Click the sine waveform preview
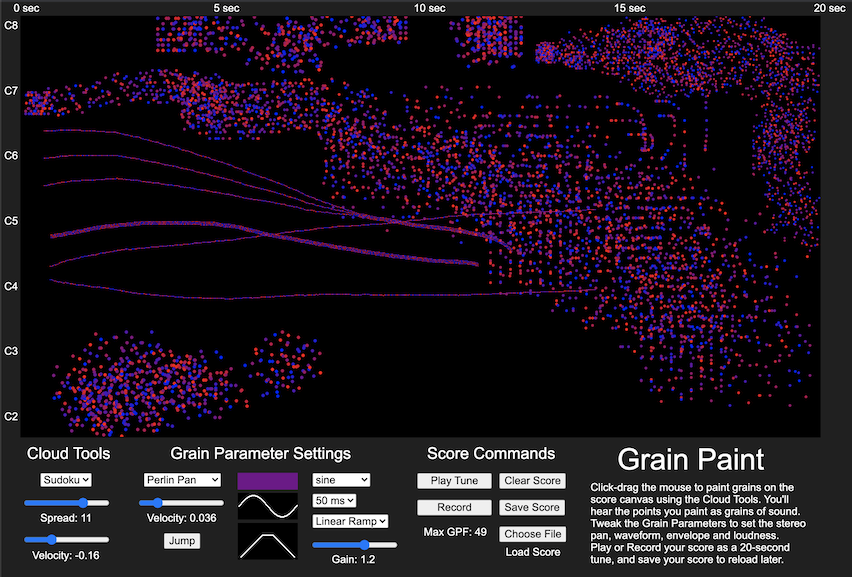852x577 pixels. [268, 506]
